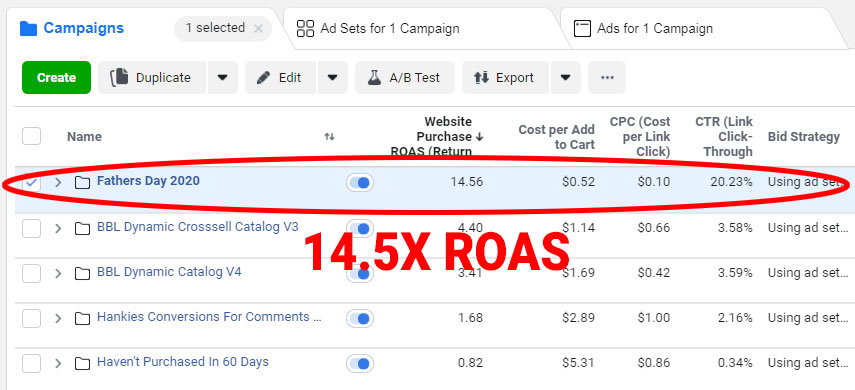Open the Export dropdown arrow

point(566,77)
